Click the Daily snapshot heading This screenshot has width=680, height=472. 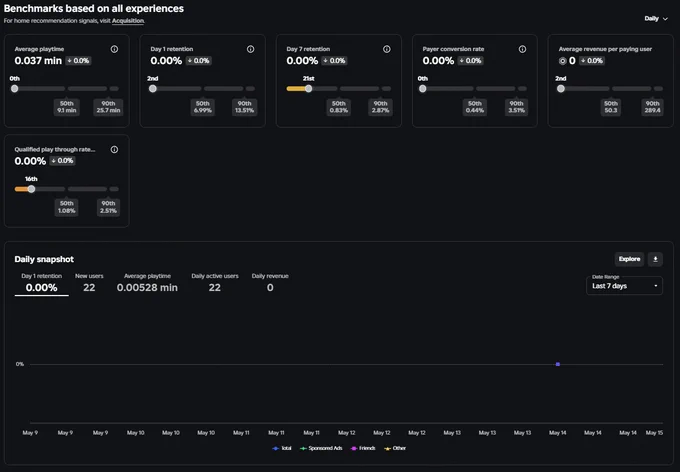click(x=44, y=259)
